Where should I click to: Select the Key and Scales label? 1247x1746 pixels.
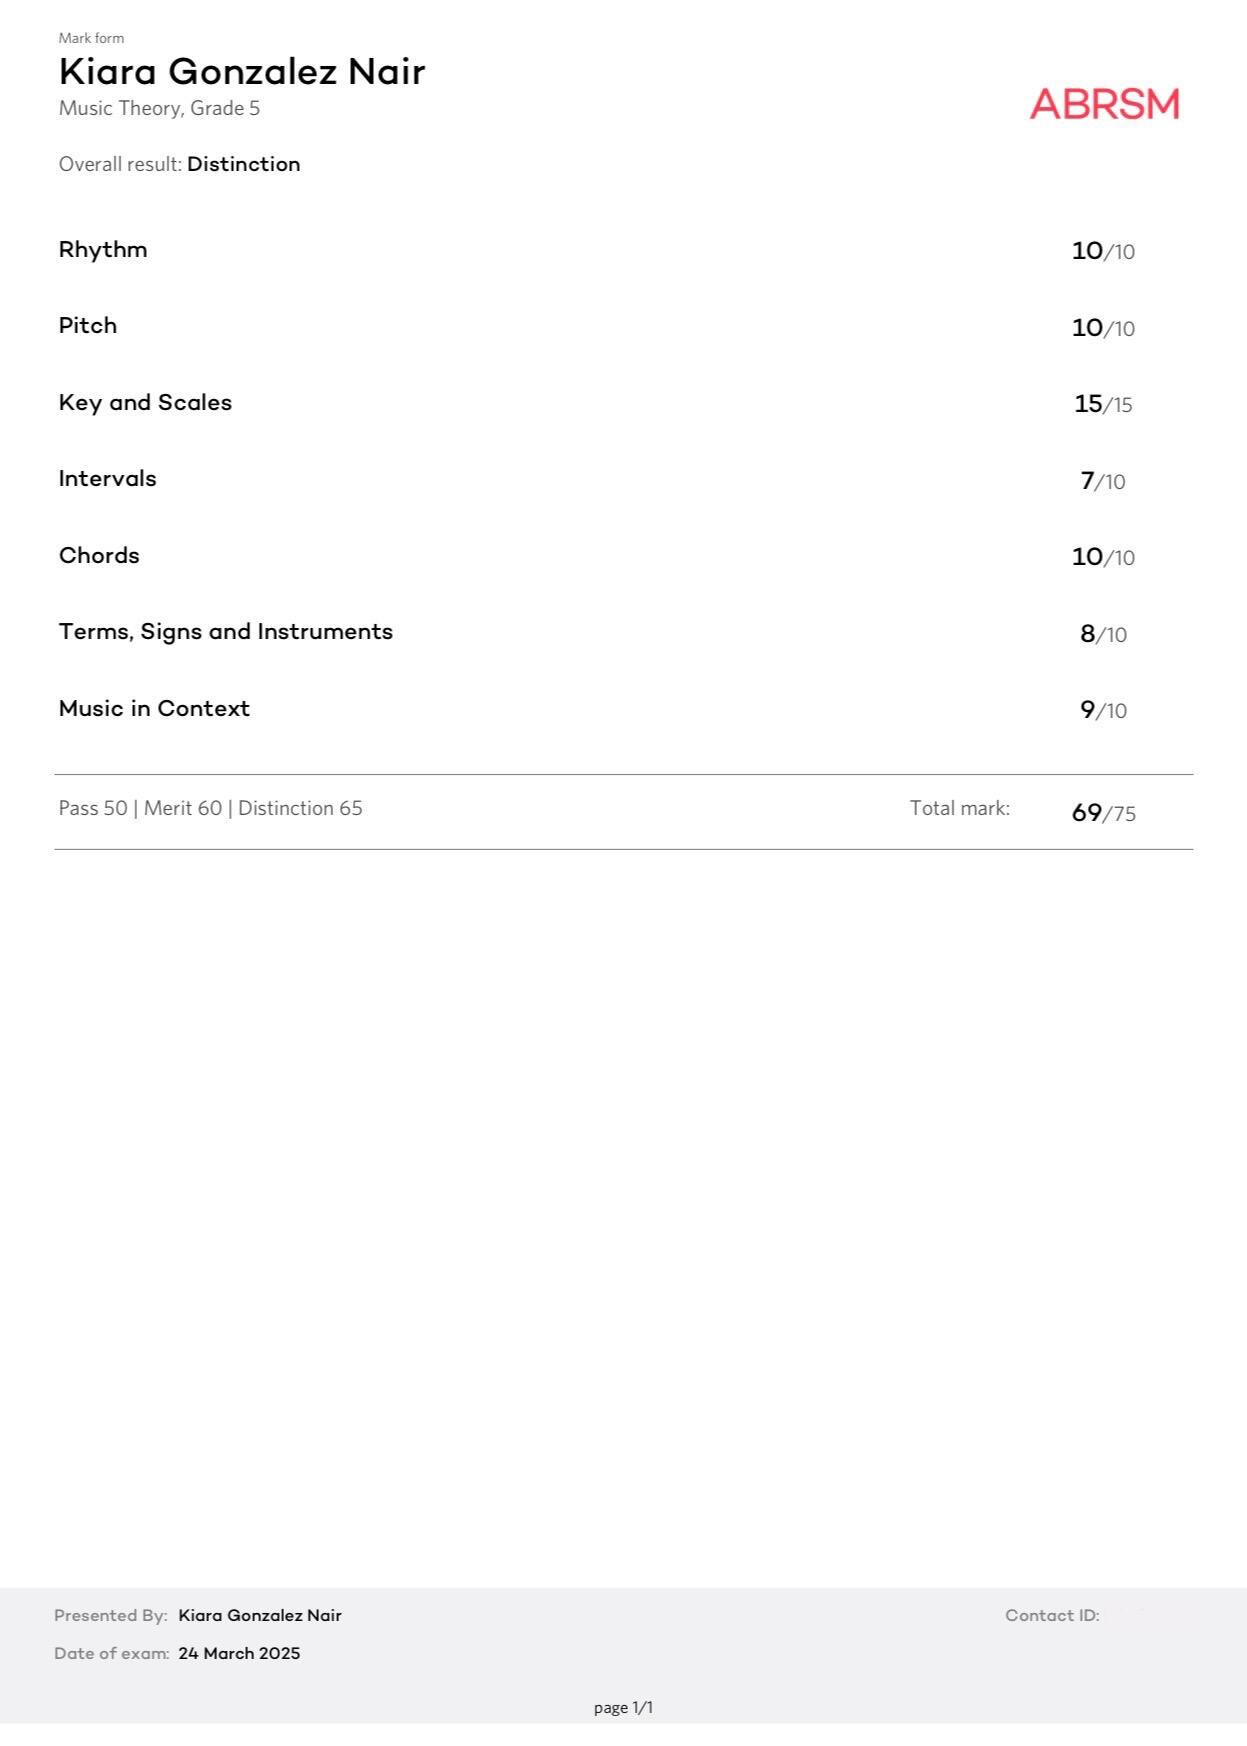[x=145, y=403]
